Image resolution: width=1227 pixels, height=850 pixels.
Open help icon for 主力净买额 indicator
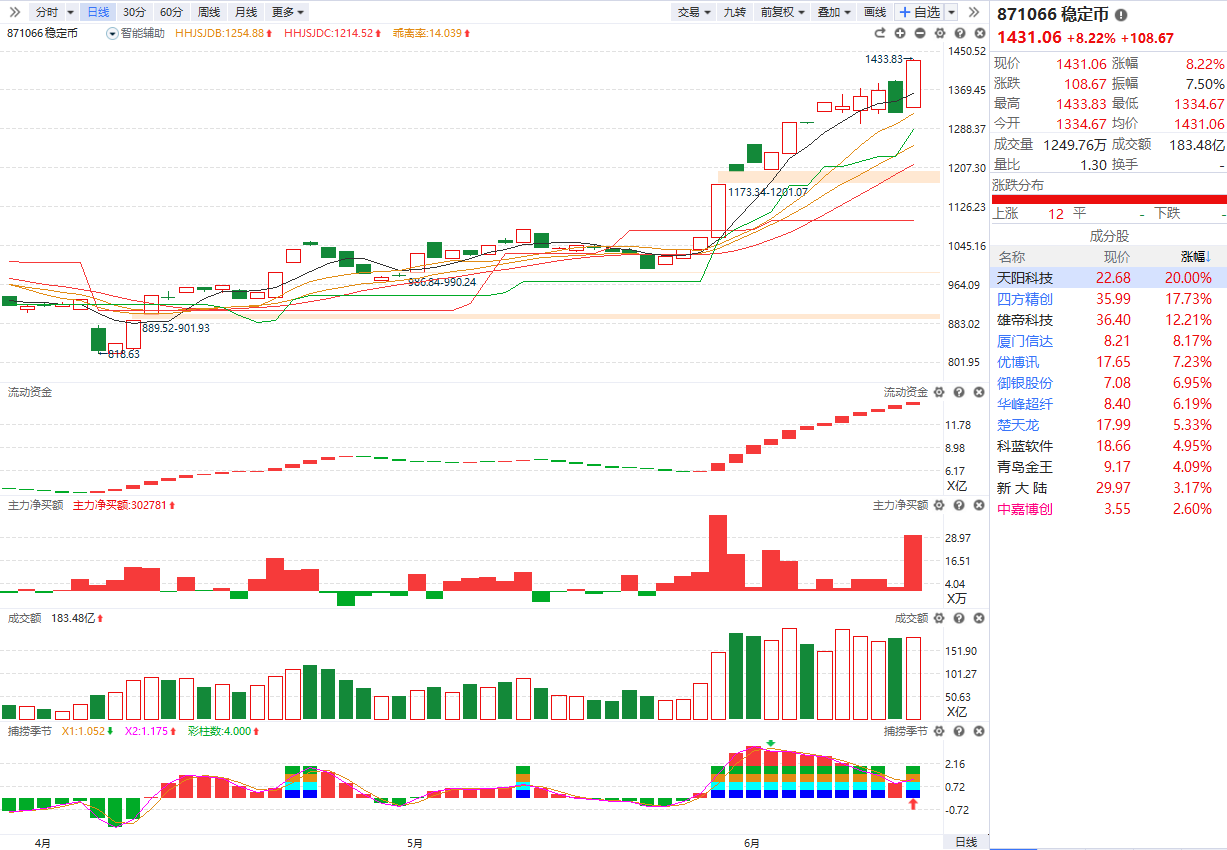click(x=958, y=506)
